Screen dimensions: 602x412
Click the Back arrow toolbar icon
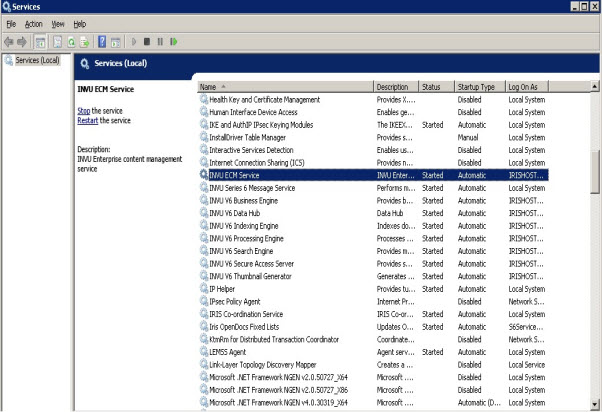pos(8,41)
